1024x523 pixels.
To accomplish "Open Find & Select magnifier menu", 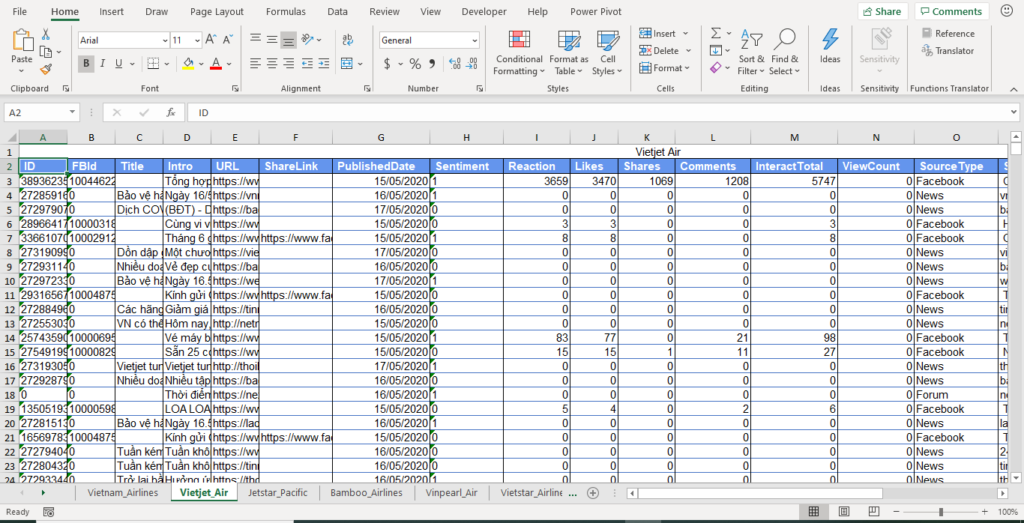I will 784,53.
